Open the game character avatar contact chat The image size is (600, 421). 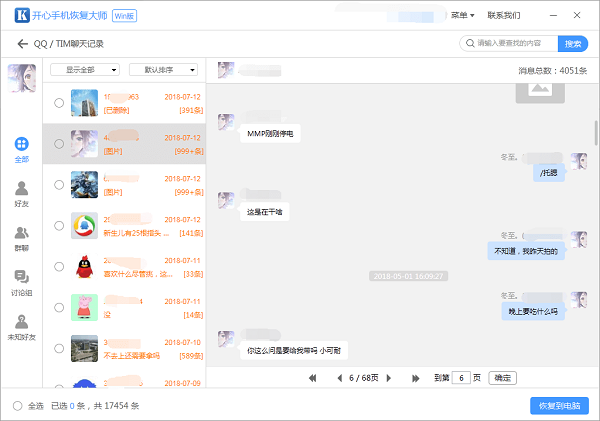pos(84,185)
